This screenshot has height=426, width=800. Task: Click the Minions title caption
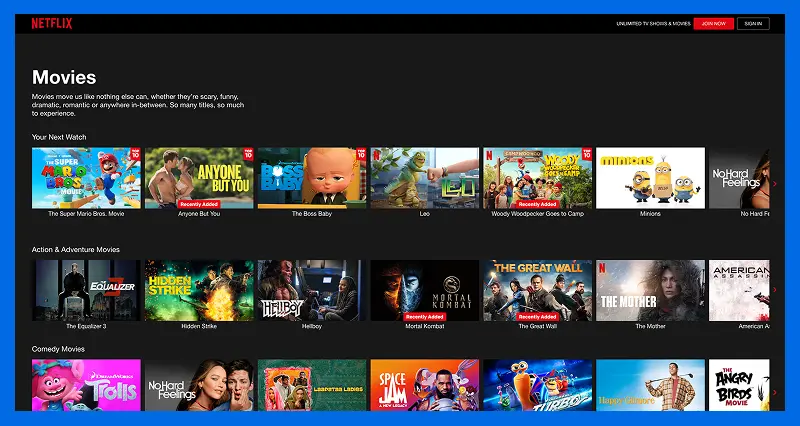pos(651,214)
